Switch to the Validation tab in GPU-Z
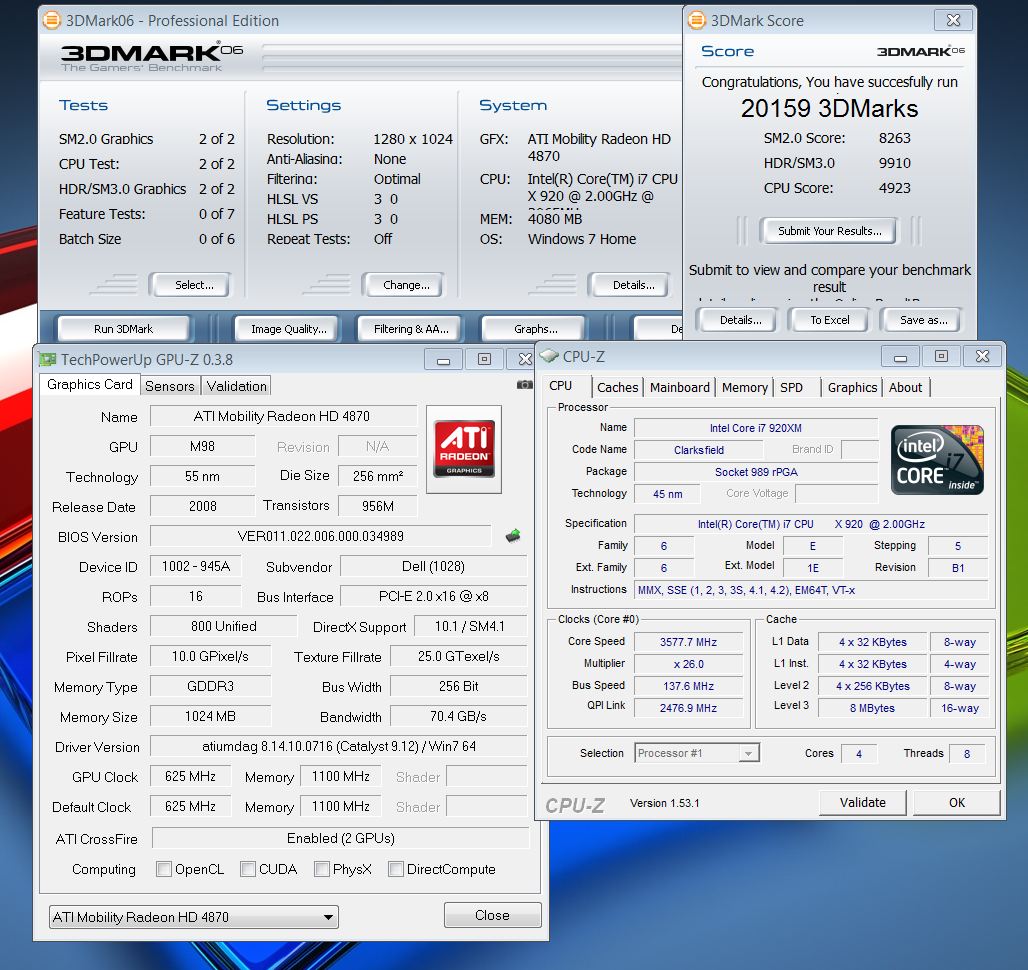 point(237,386)
